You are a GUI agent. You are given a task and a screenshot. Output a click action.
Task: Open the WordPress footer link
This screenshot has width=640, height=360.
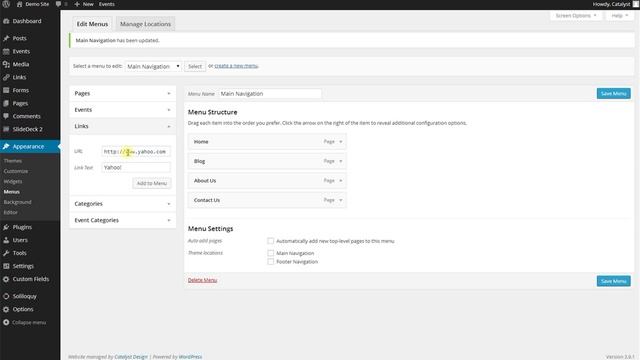coord(190,357)
